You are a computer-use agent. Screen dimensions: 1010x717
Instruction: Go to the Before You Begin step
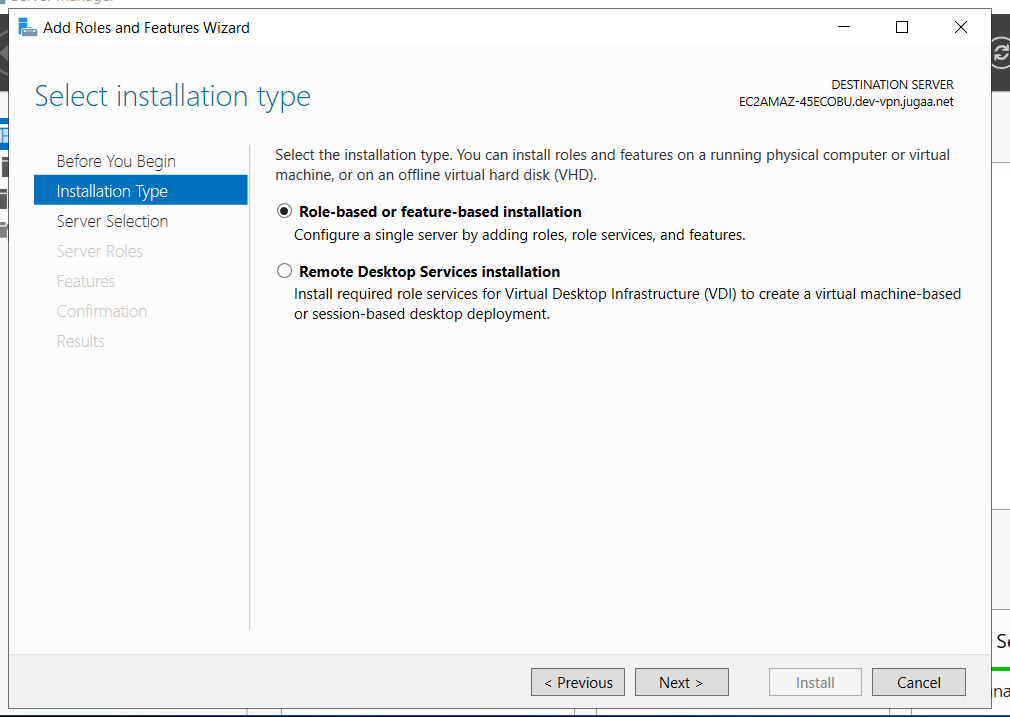[116, 161]
